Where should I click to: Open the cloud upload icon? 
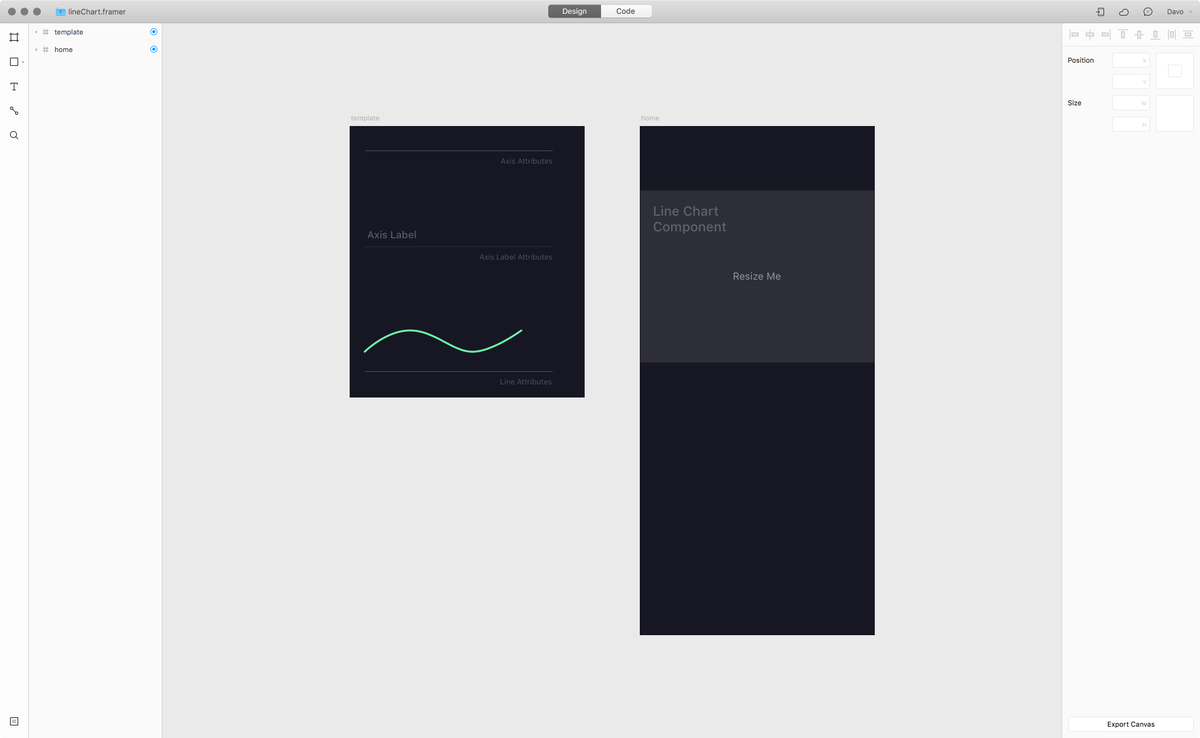pyautogui.click(x=1124, y=12)
